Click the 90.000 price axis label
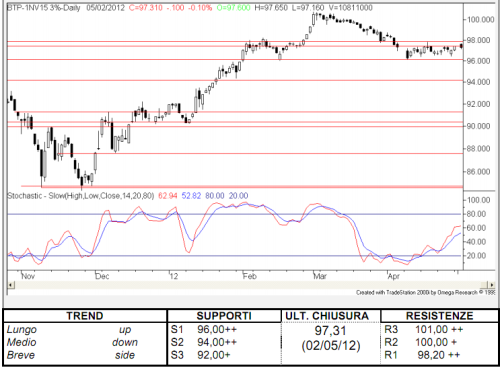The width and height of the screenshot is (500, 368). point(479,126)
